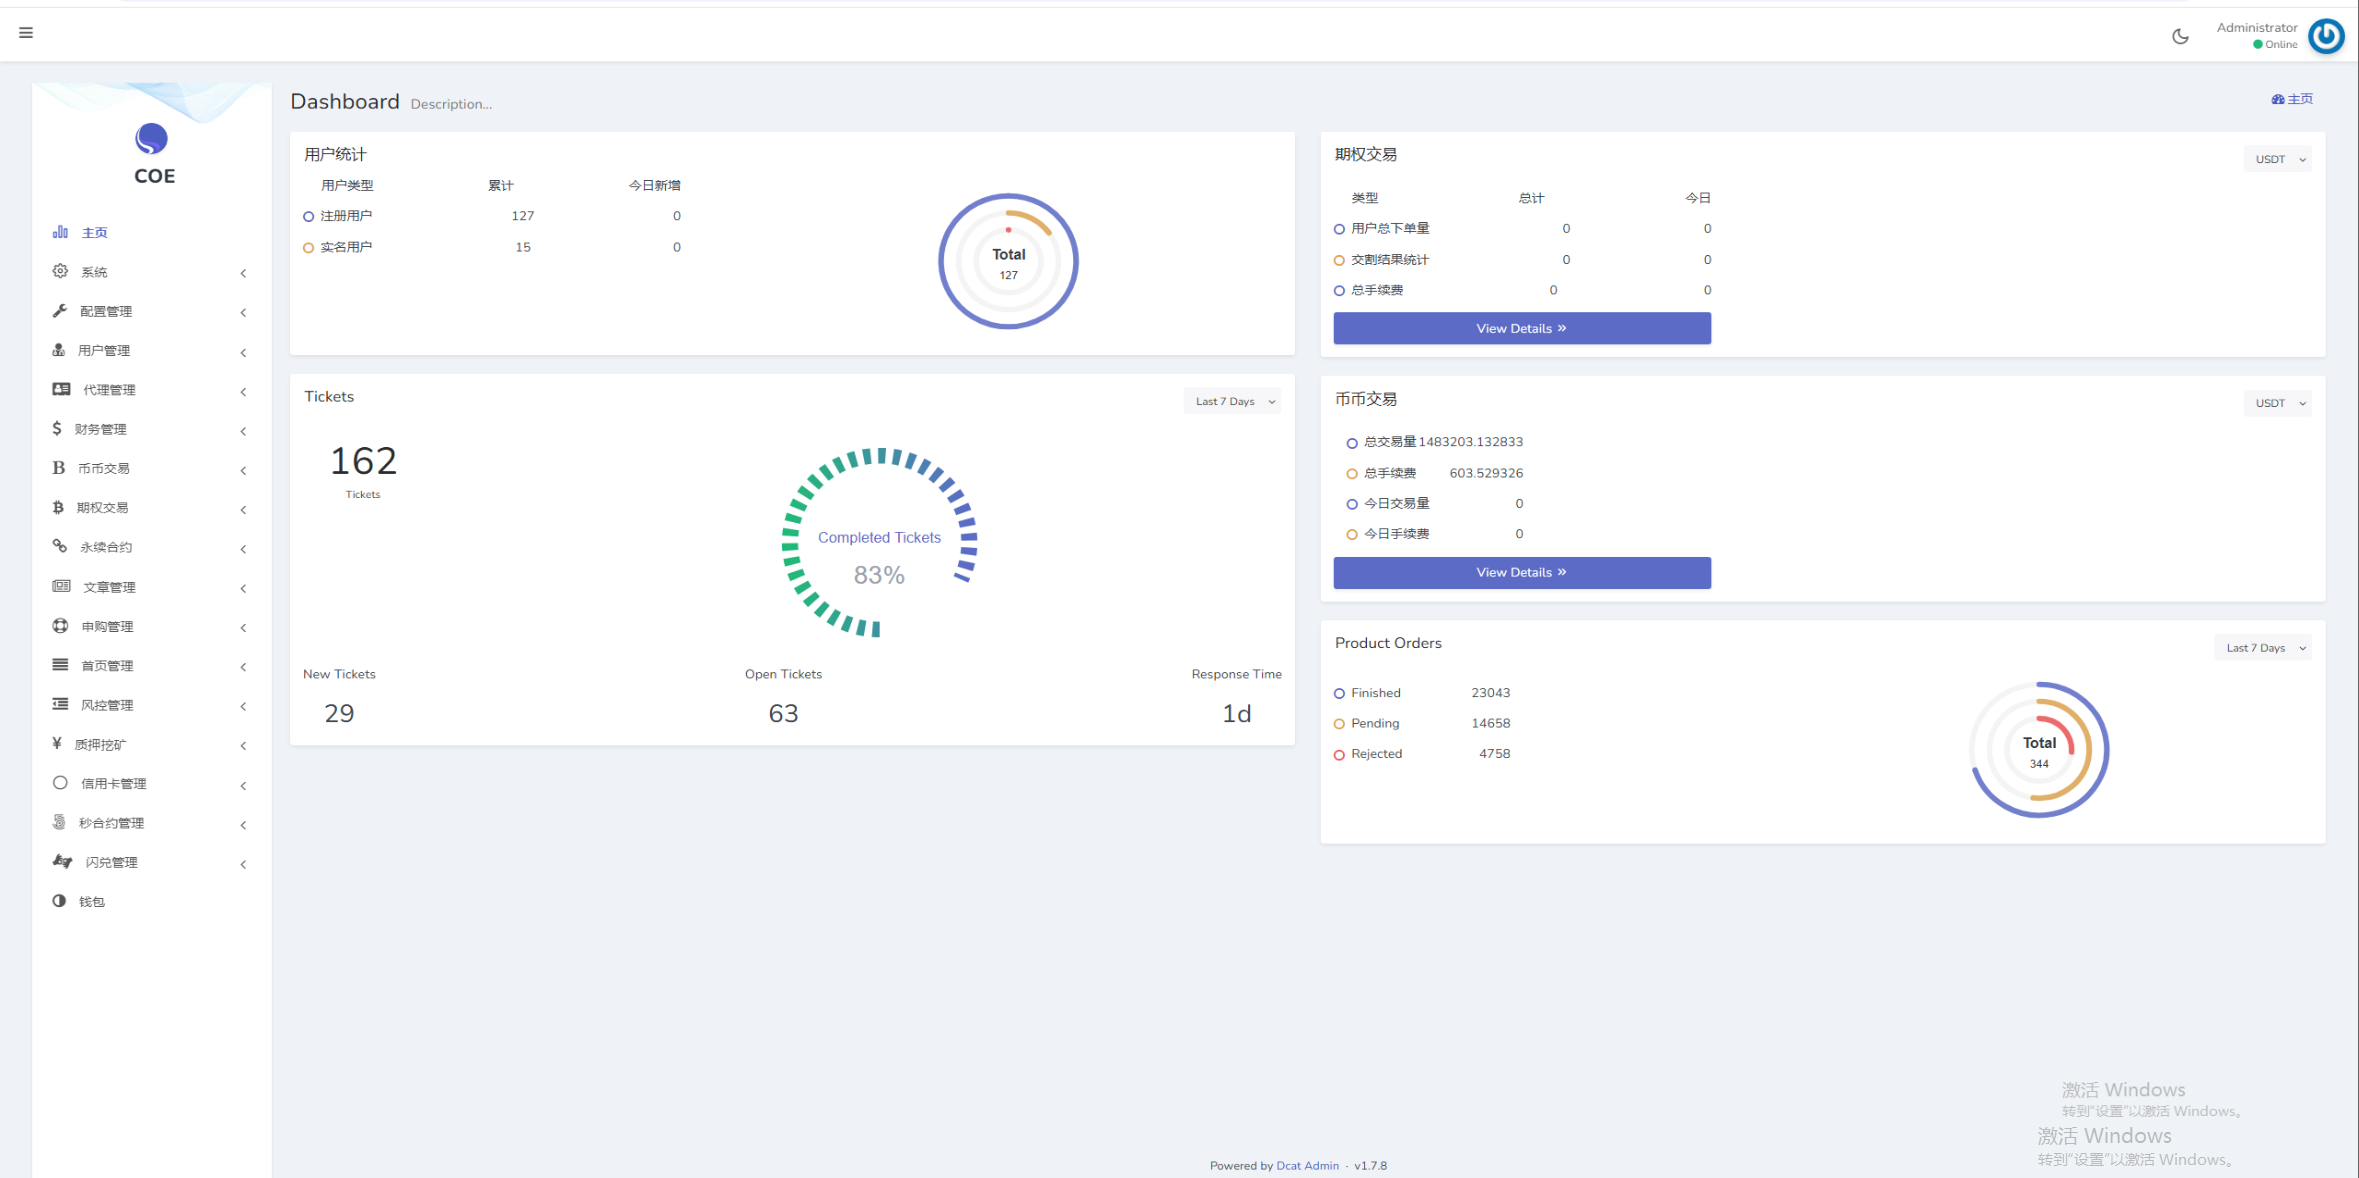Toggle the hamburger sidebar menu icon
This screenshot has width=2359, height=1178.
click(26, 33)
